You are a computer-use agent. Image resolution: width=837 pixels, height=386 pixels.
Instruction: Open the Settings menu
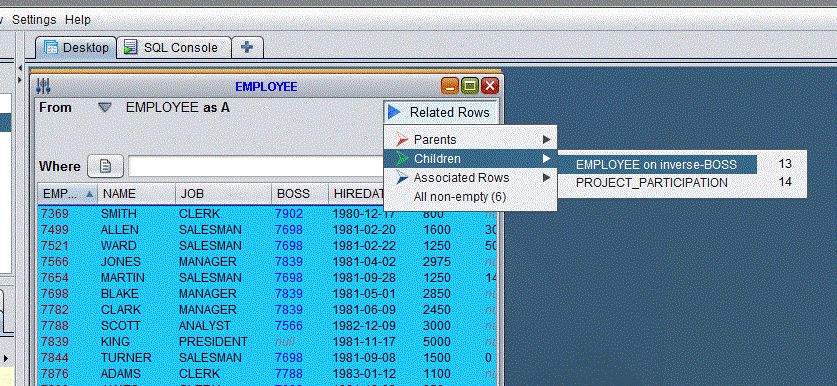(34, 20)
